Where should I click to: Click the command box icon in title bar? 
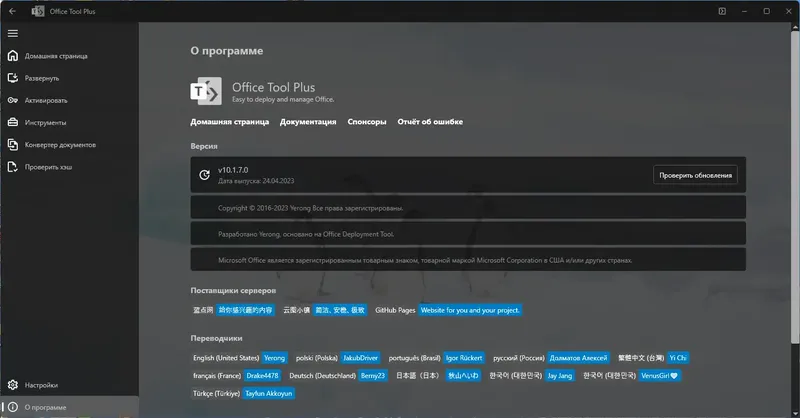(722, 11)
